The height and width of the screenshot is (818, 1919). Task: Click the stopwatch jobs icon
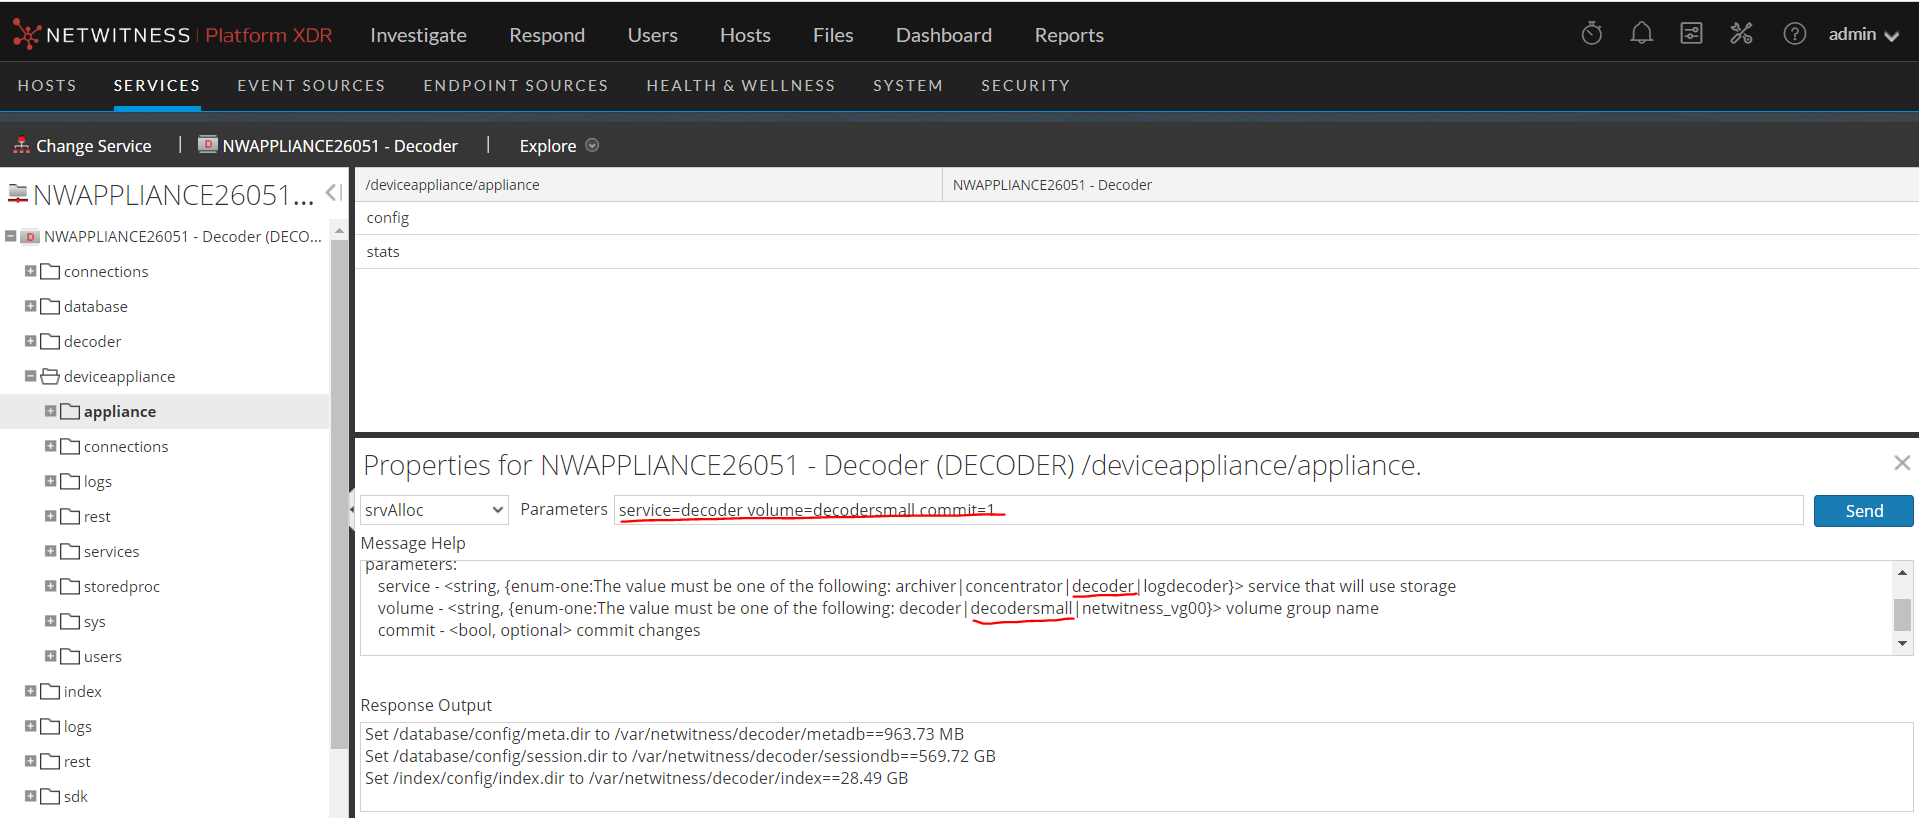1591,34
